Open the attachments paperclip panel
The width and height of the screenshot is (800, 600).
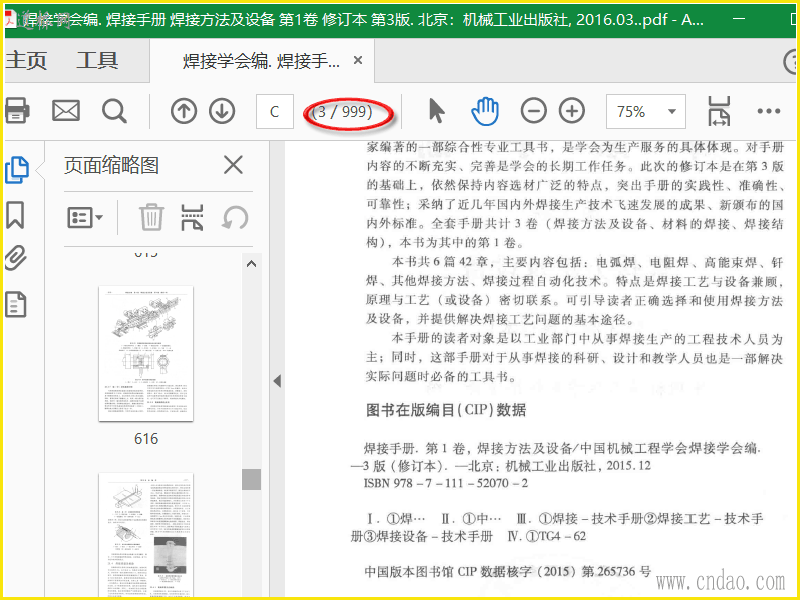[15, 258]
